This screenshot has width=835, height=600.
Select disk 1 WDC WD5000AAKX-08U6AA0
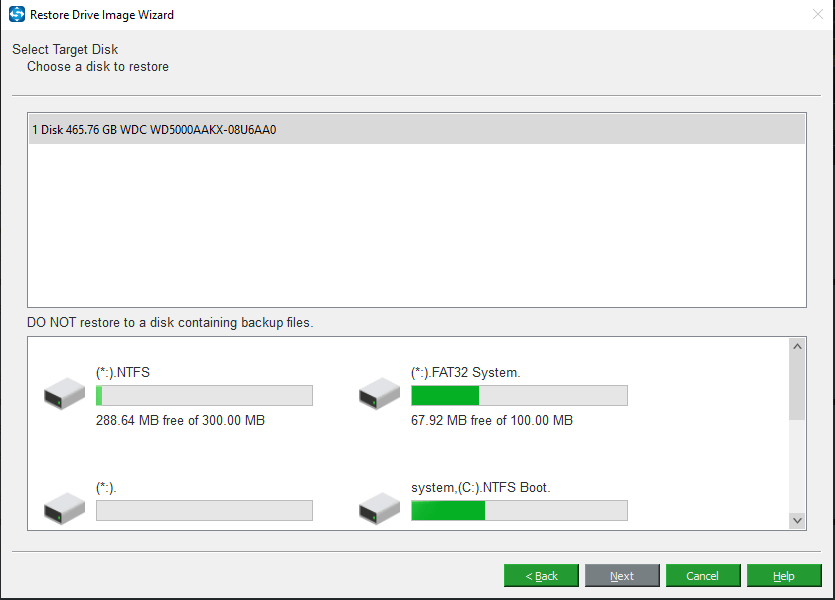tap(417, 129)
